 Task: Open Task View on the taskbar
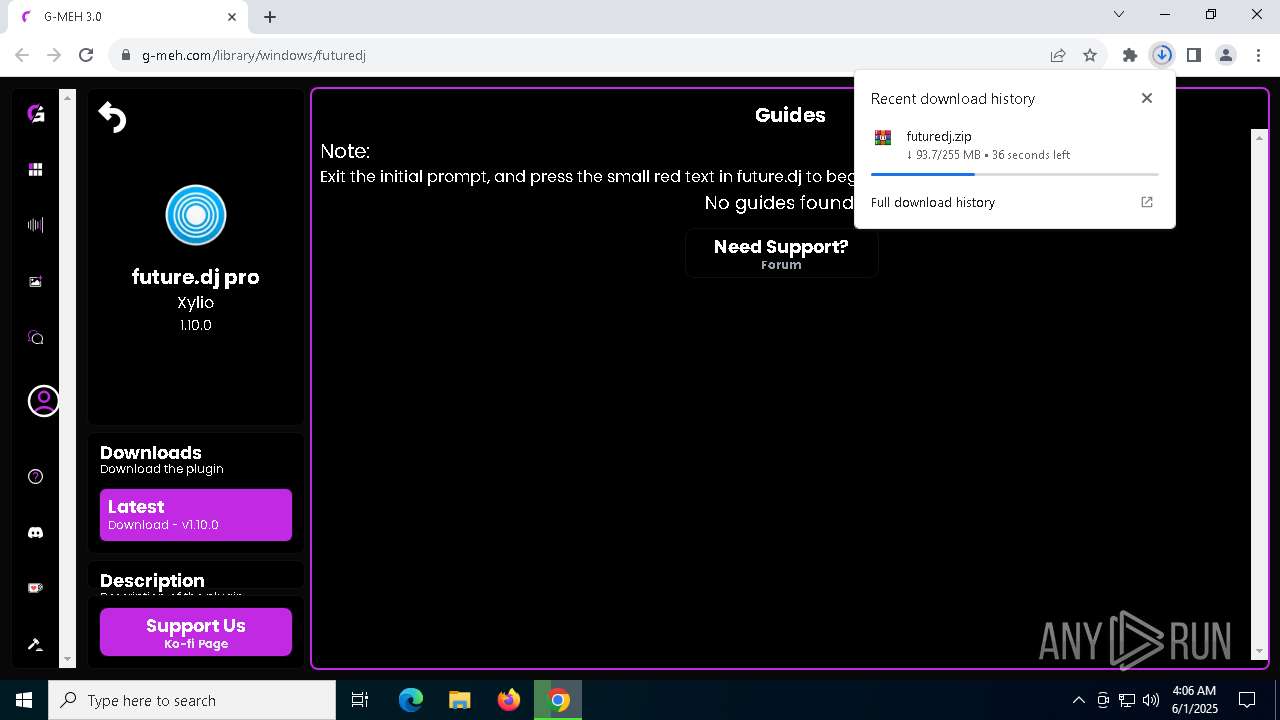tap(360, 700)
